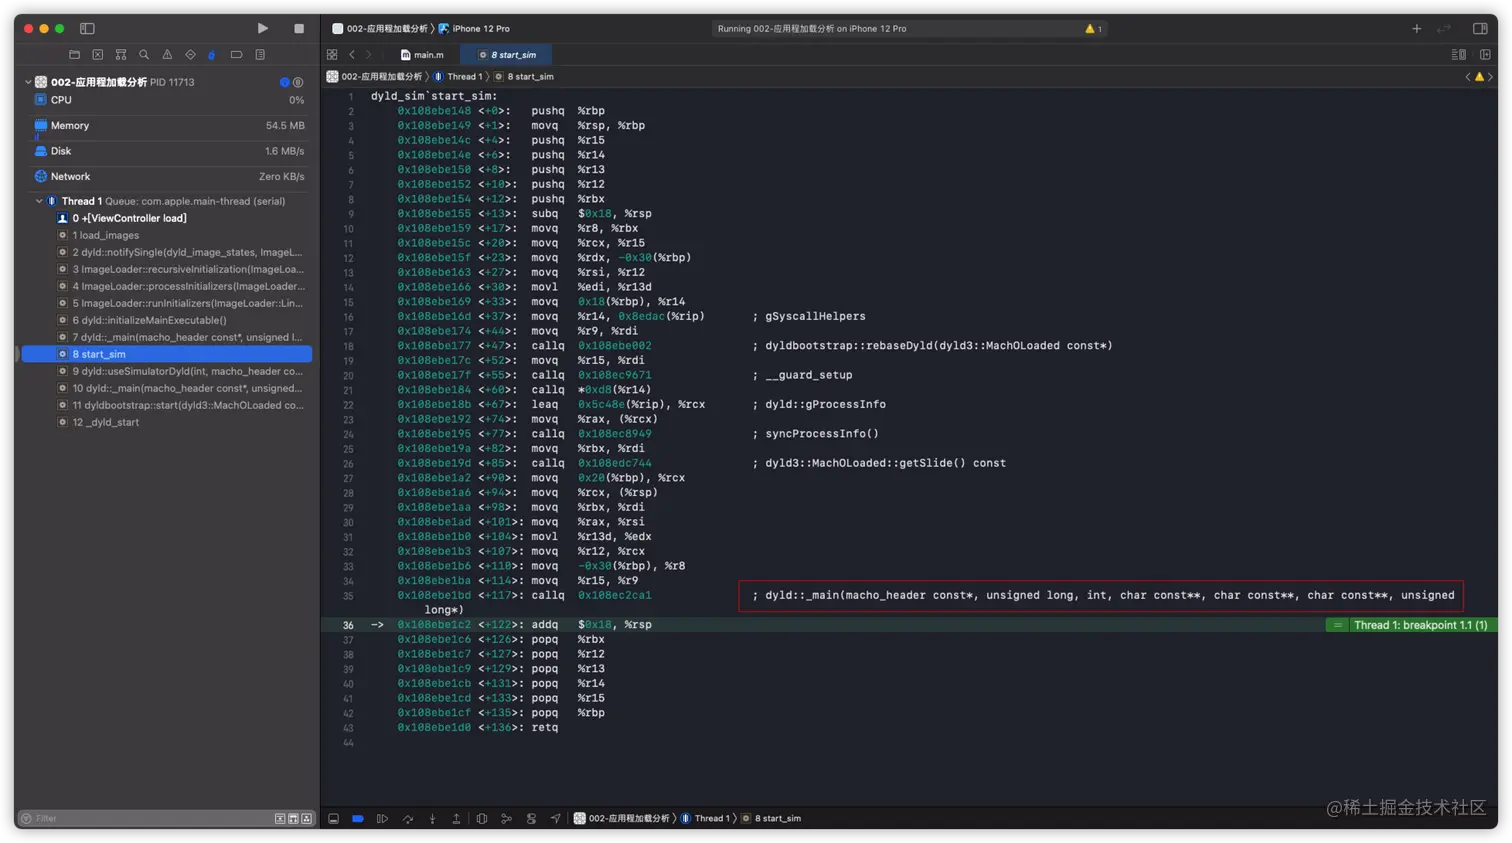
Task: Go back in editor history
Action: [x=352, y=55]
